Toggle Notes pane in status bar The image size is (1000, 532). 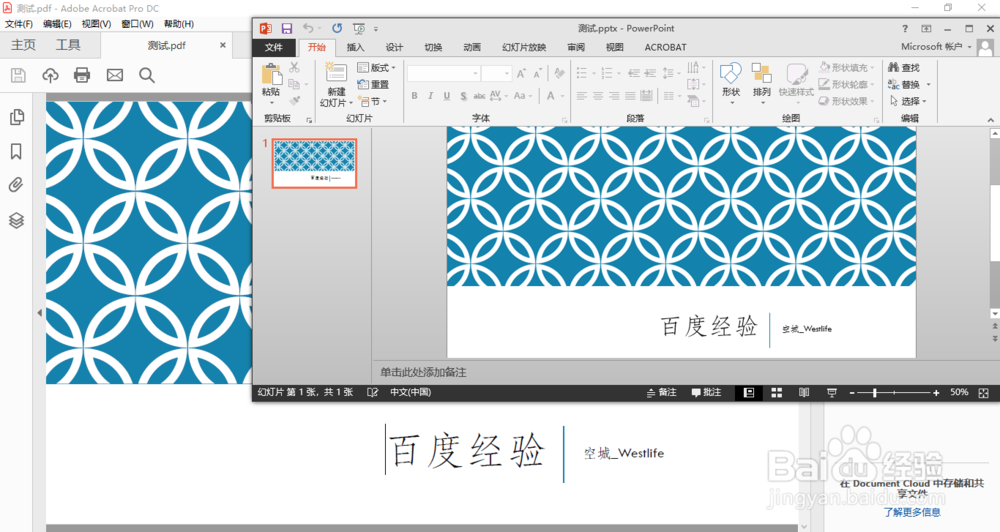click(661, 392)
